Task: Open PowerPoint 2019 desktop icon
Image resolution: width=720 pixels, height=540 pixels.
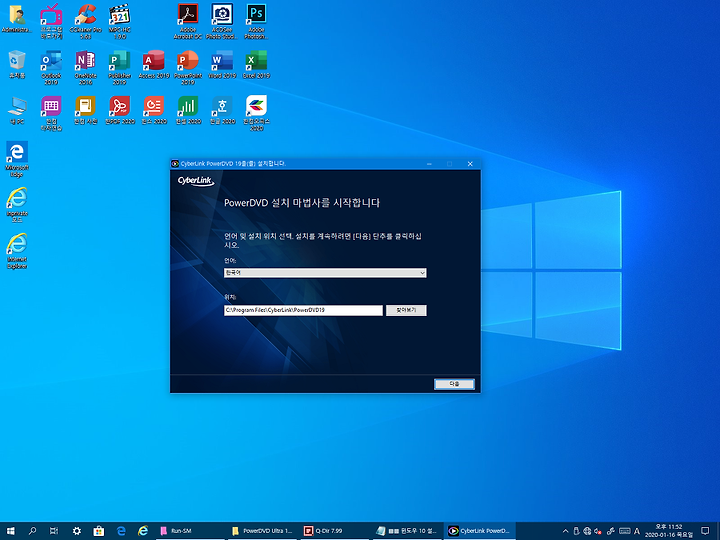Action: coord(188,68)
